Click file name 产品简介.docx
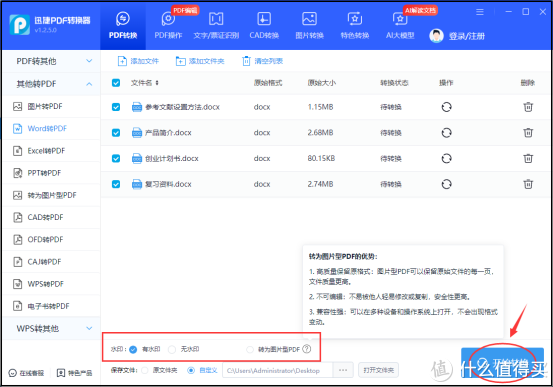 pos(168,133)
